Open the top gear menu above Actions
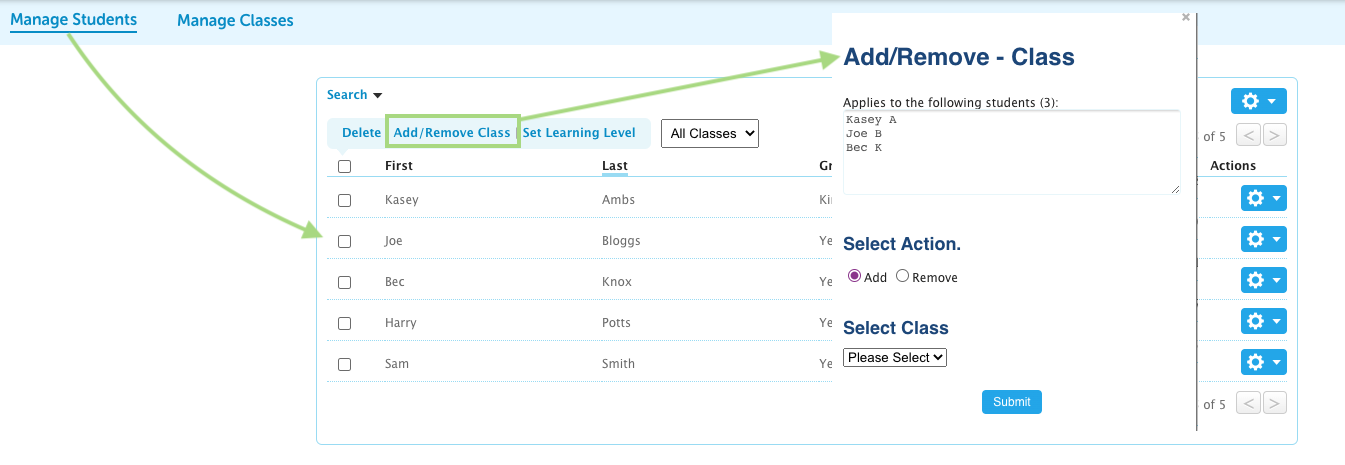1345x465 pixels. coord(1258,101)
